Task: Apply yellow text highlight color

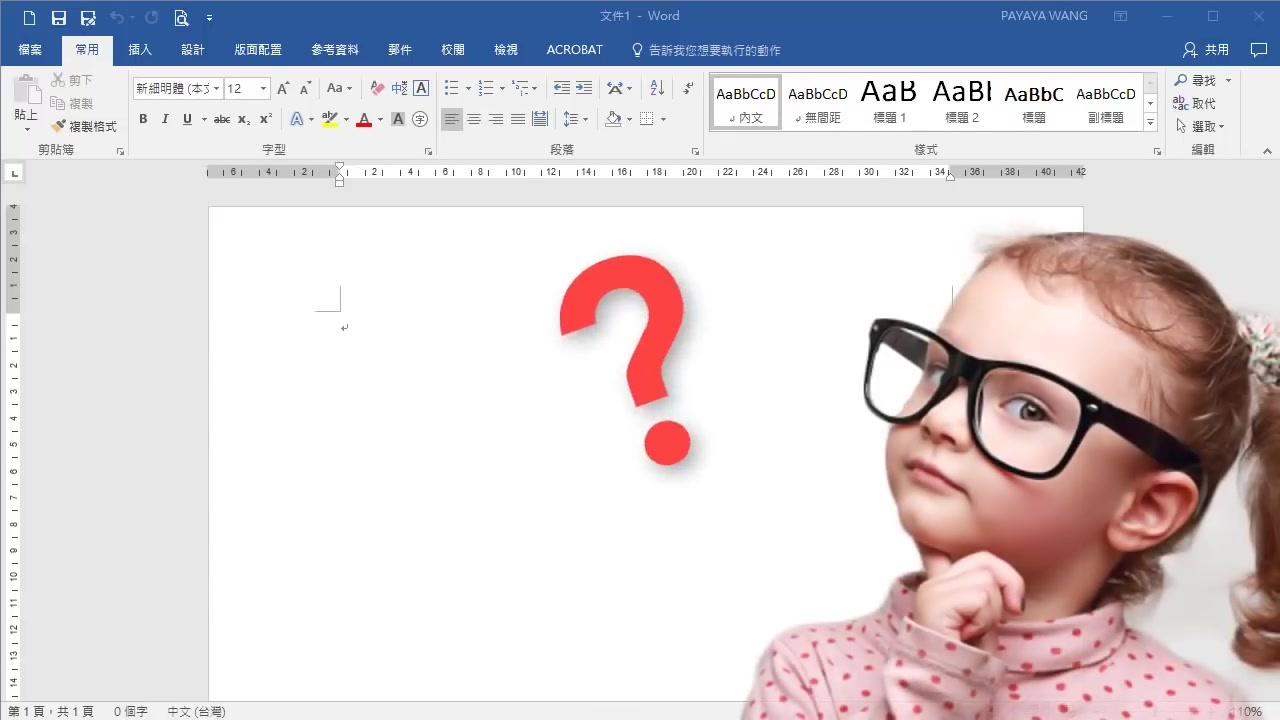Action: click(x=329, y=119)
